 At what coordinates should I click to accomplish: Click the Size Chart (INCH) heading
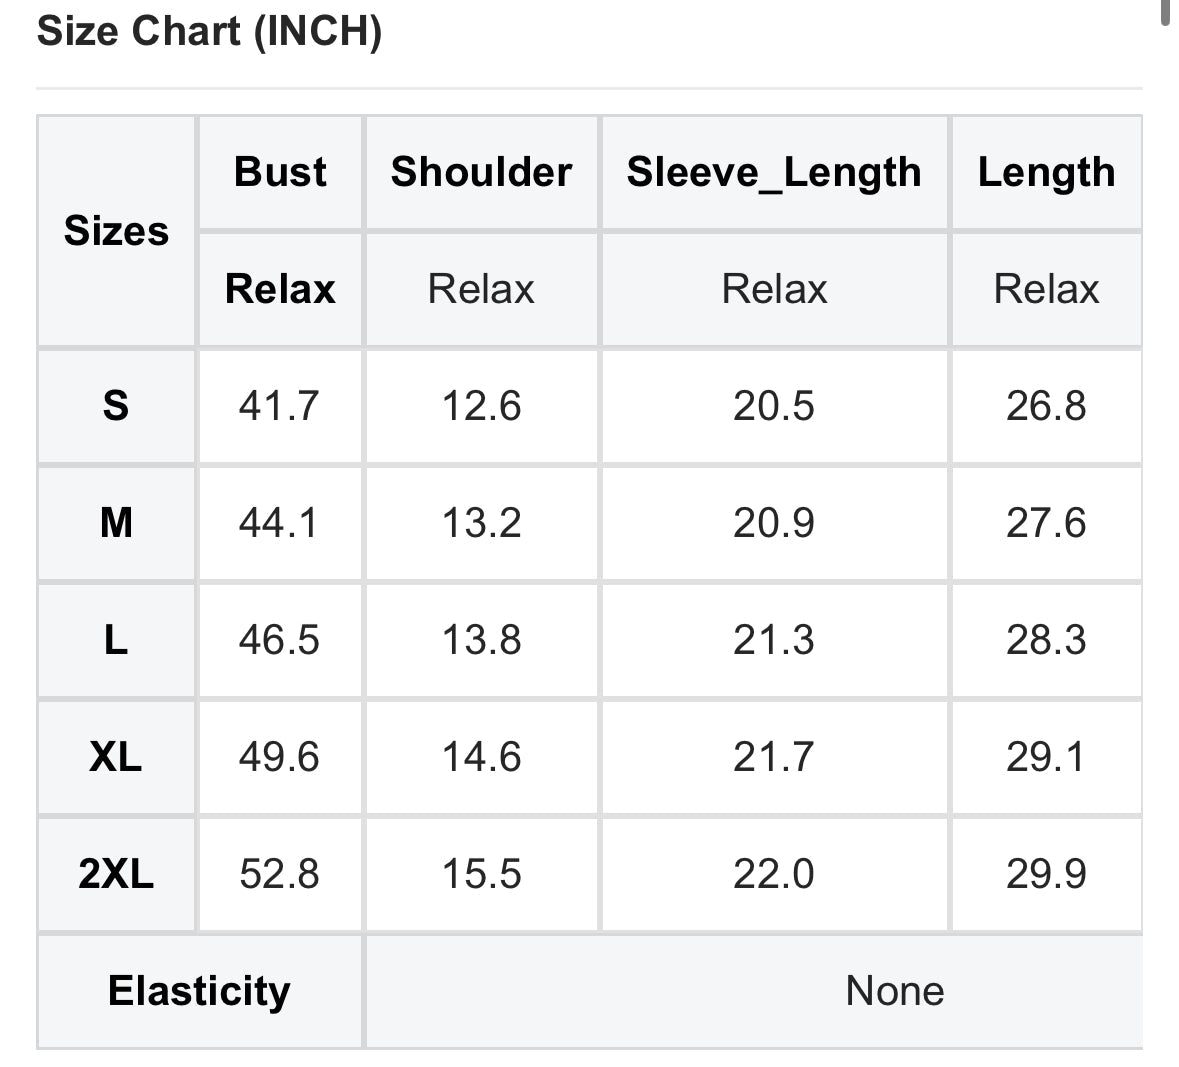coord(209,32)
